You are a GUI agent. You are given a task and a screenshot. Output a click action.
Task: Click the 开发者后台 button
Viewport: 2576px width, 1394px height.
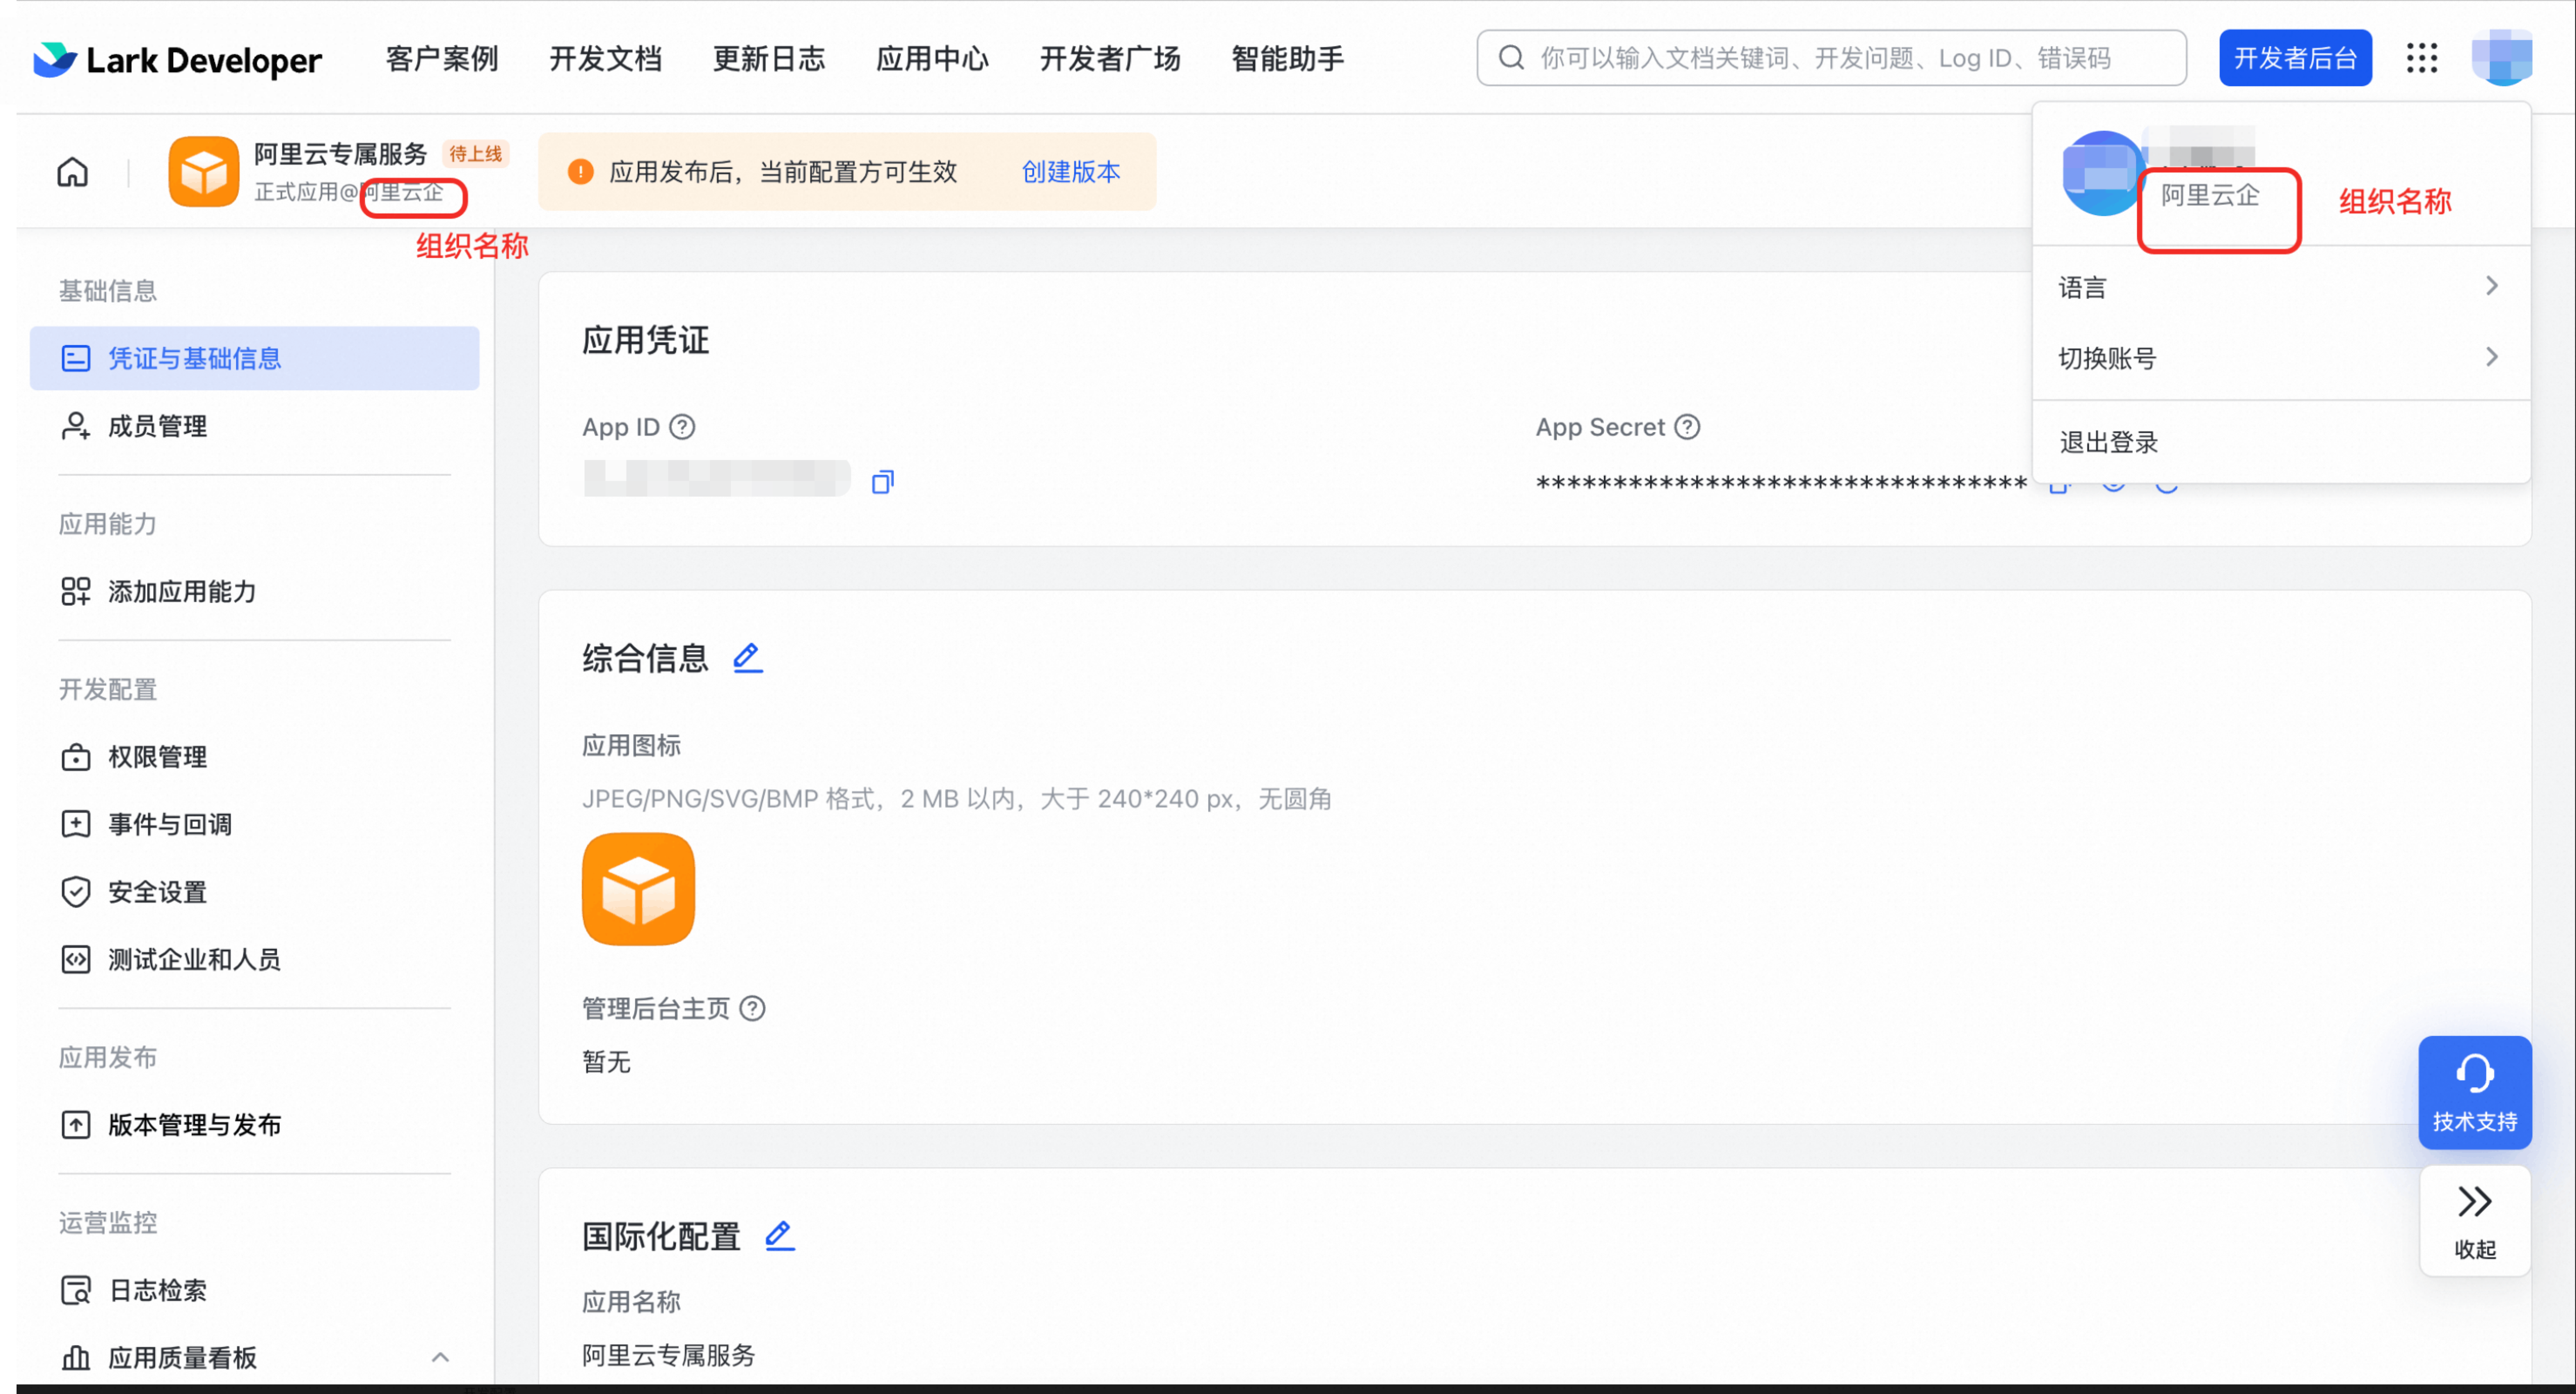pos(2295,58)
